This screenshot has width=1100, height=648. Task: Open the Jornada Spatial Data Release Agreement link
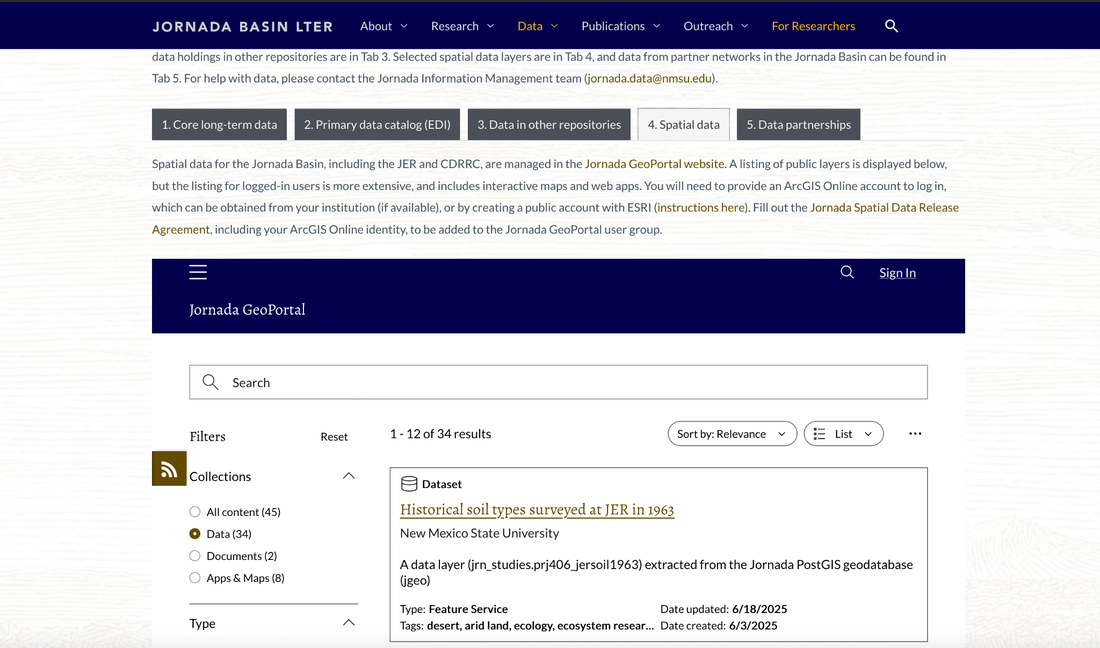pos(885,208)
